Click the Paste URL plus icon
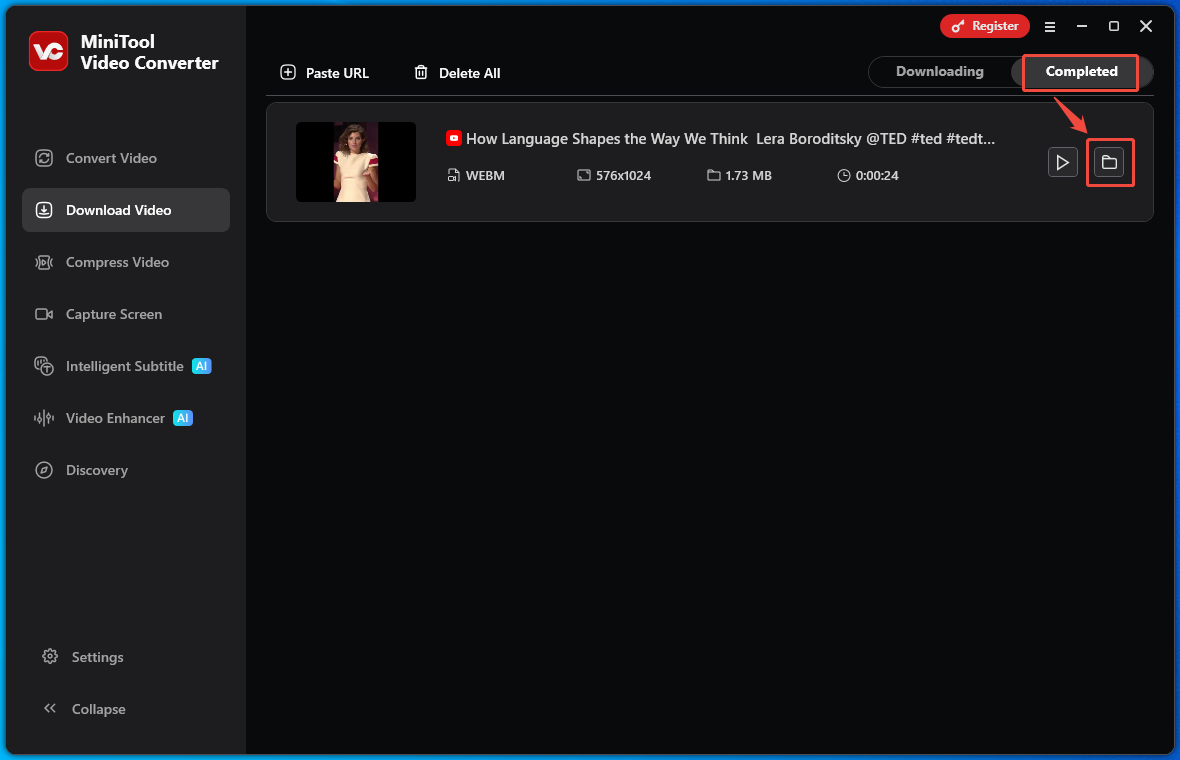The height and width of the screenshot is (760, 1180). coord(288,72)
